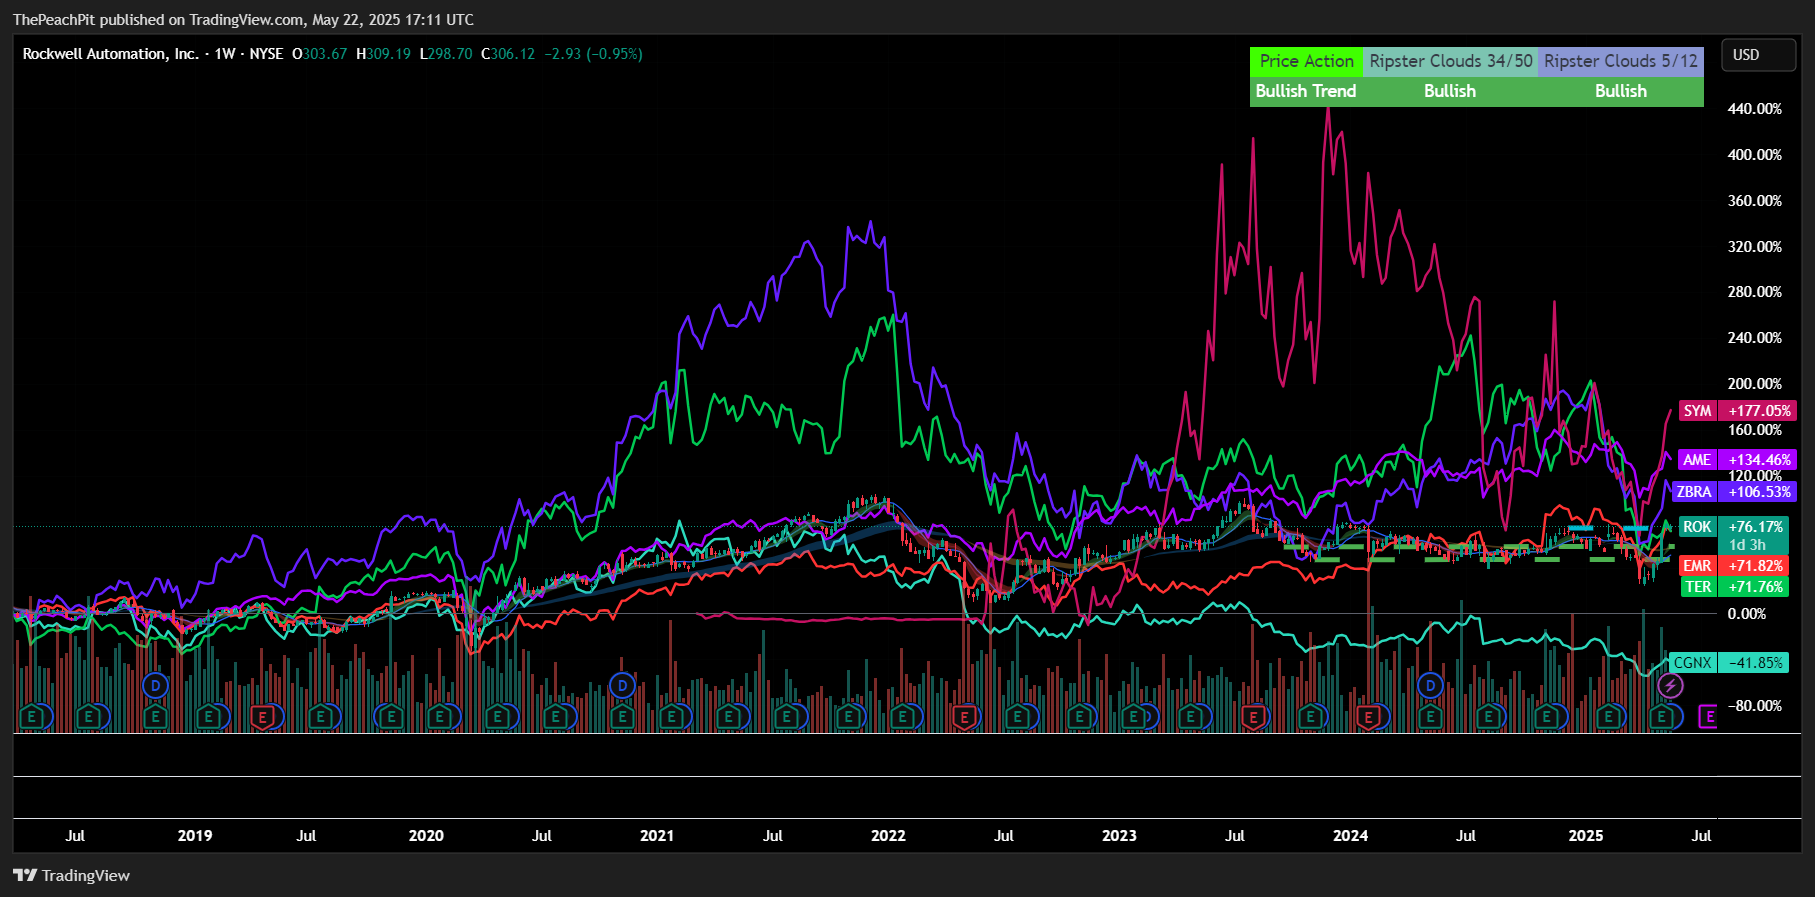Click Bullish under Ripster Clouds 5/12
1815x897 pixels.
coord(1621,91)
